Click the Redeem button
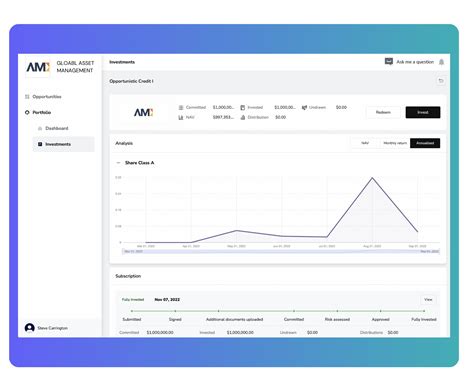Image resolution: width=474 pixels, height=379 pixels. (x=383, y=112)
